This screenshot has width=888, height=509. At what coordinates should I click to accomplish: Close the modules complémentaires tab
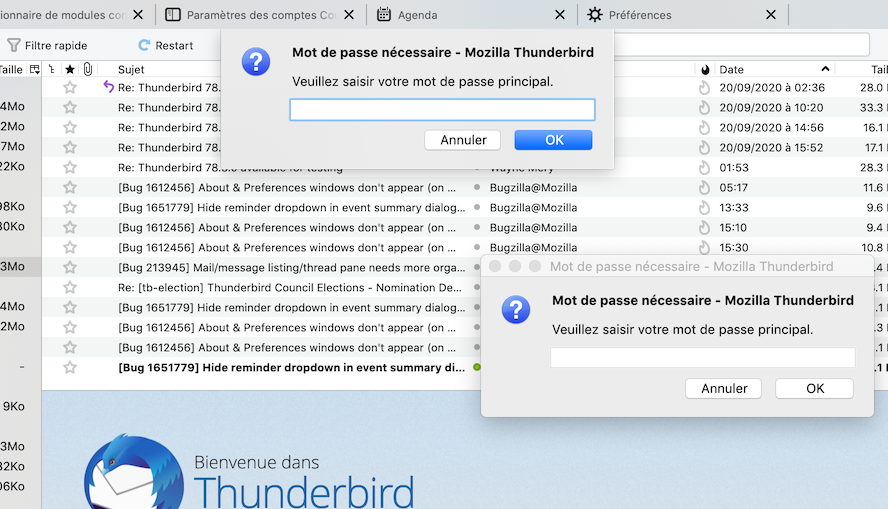coord(138,15)
